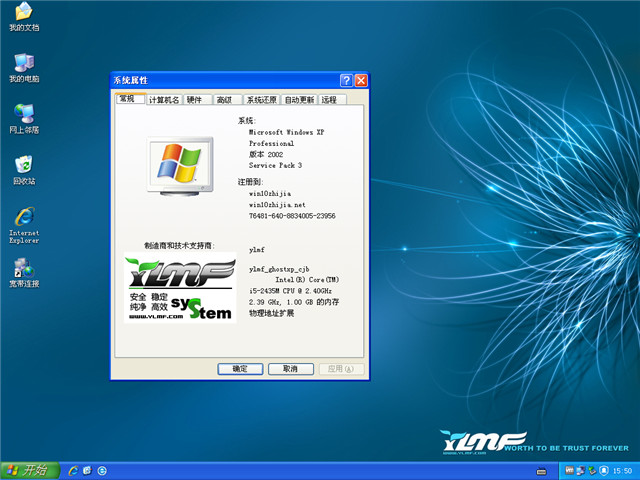Launch Internet Explorer from quick launch bar

point(73,471)
